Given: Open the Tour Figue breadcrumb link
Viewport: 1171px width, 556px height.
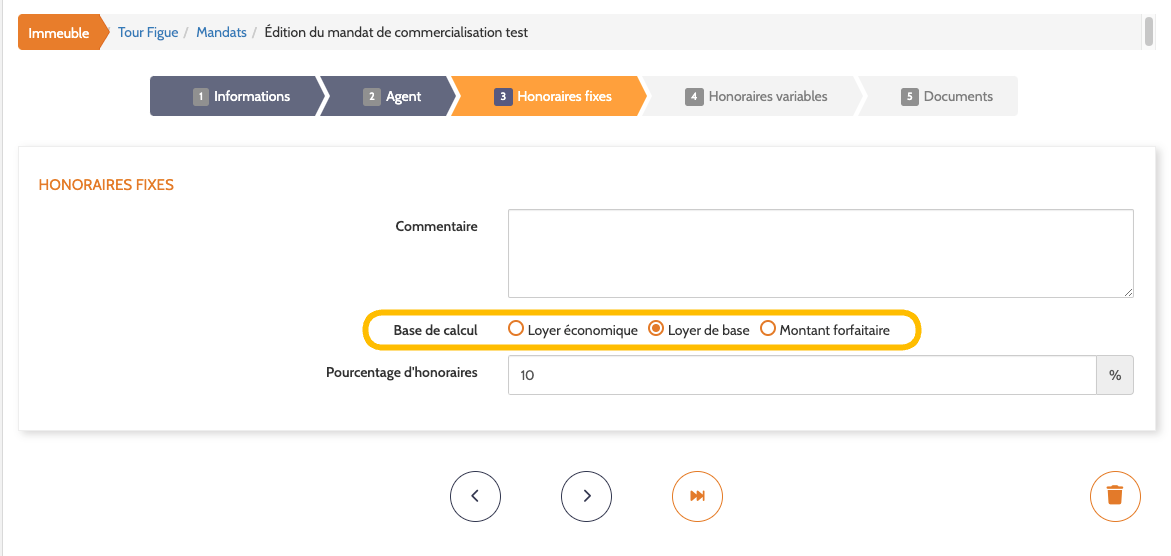Looking at the screenshot, I should 148,33.
